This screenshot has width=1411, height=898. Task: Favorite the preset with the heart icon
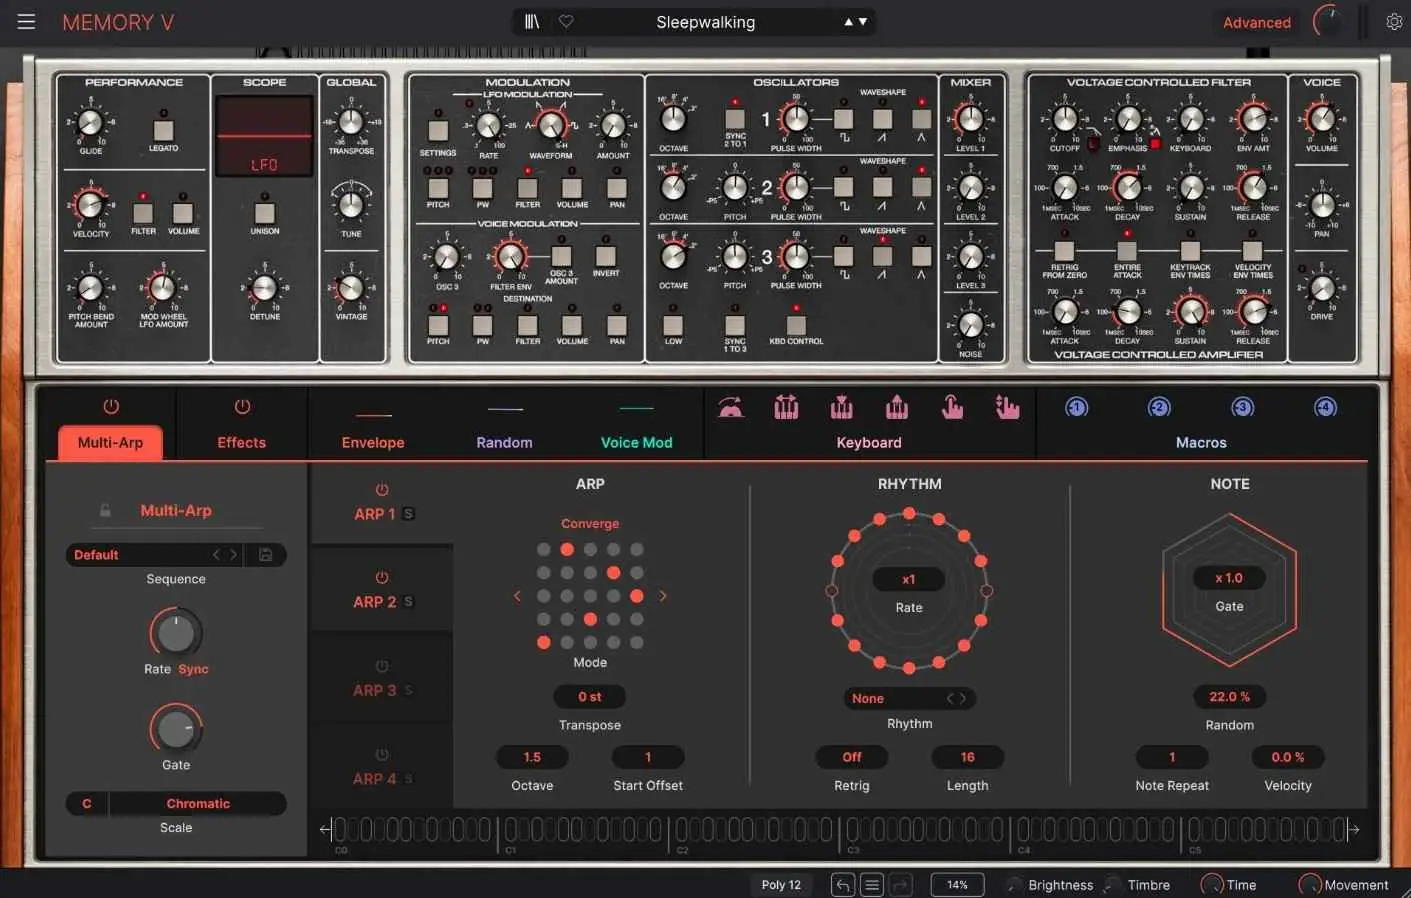tap(566, 22)
